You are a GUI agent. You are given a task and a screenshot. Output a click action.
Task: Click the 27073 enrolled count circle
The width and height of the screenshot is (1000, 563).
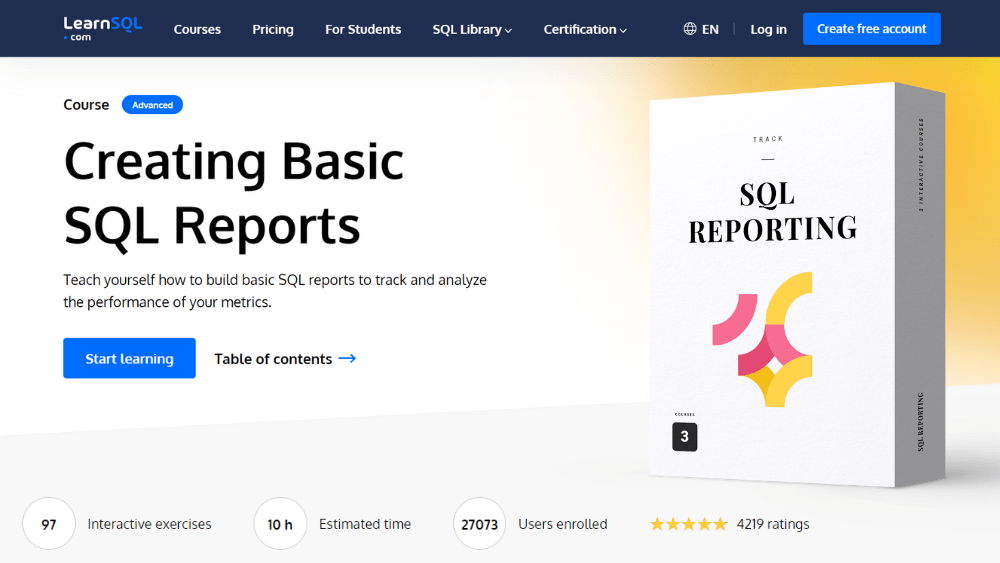(480, 524)
